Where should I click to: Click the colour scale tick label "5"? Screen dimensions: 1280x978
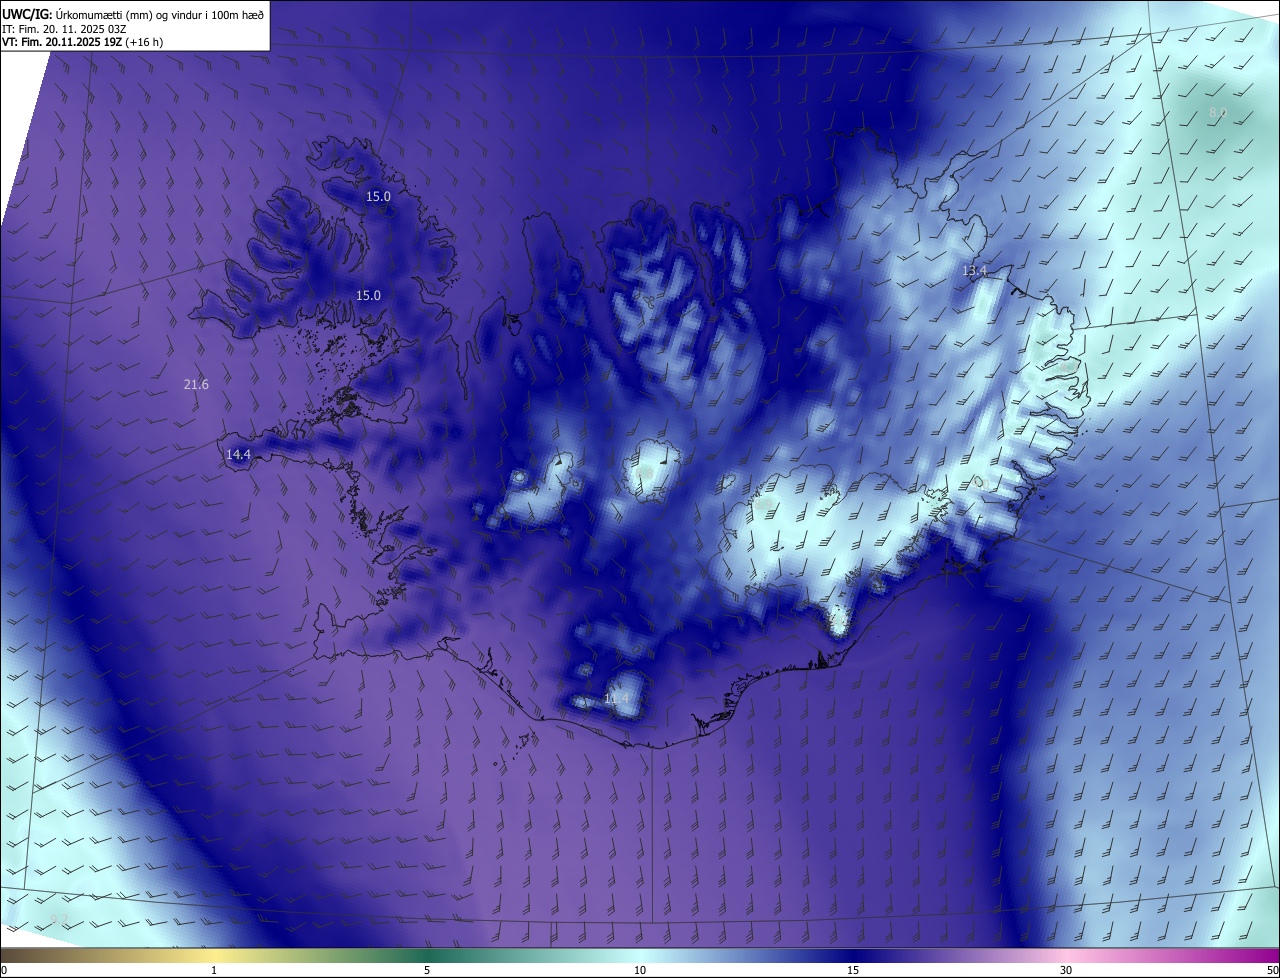(x=427, y=970)
